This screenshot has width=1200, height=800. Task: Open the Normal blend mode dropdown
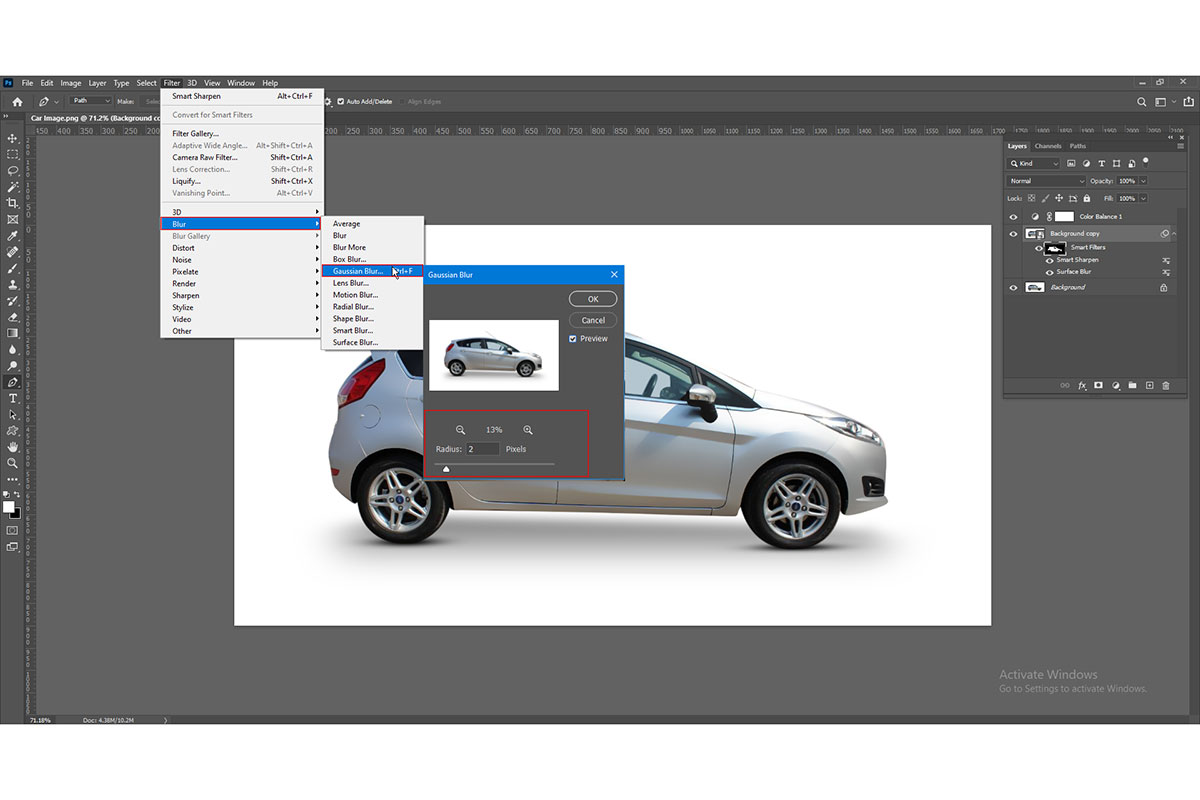(x=1045, y=181)
